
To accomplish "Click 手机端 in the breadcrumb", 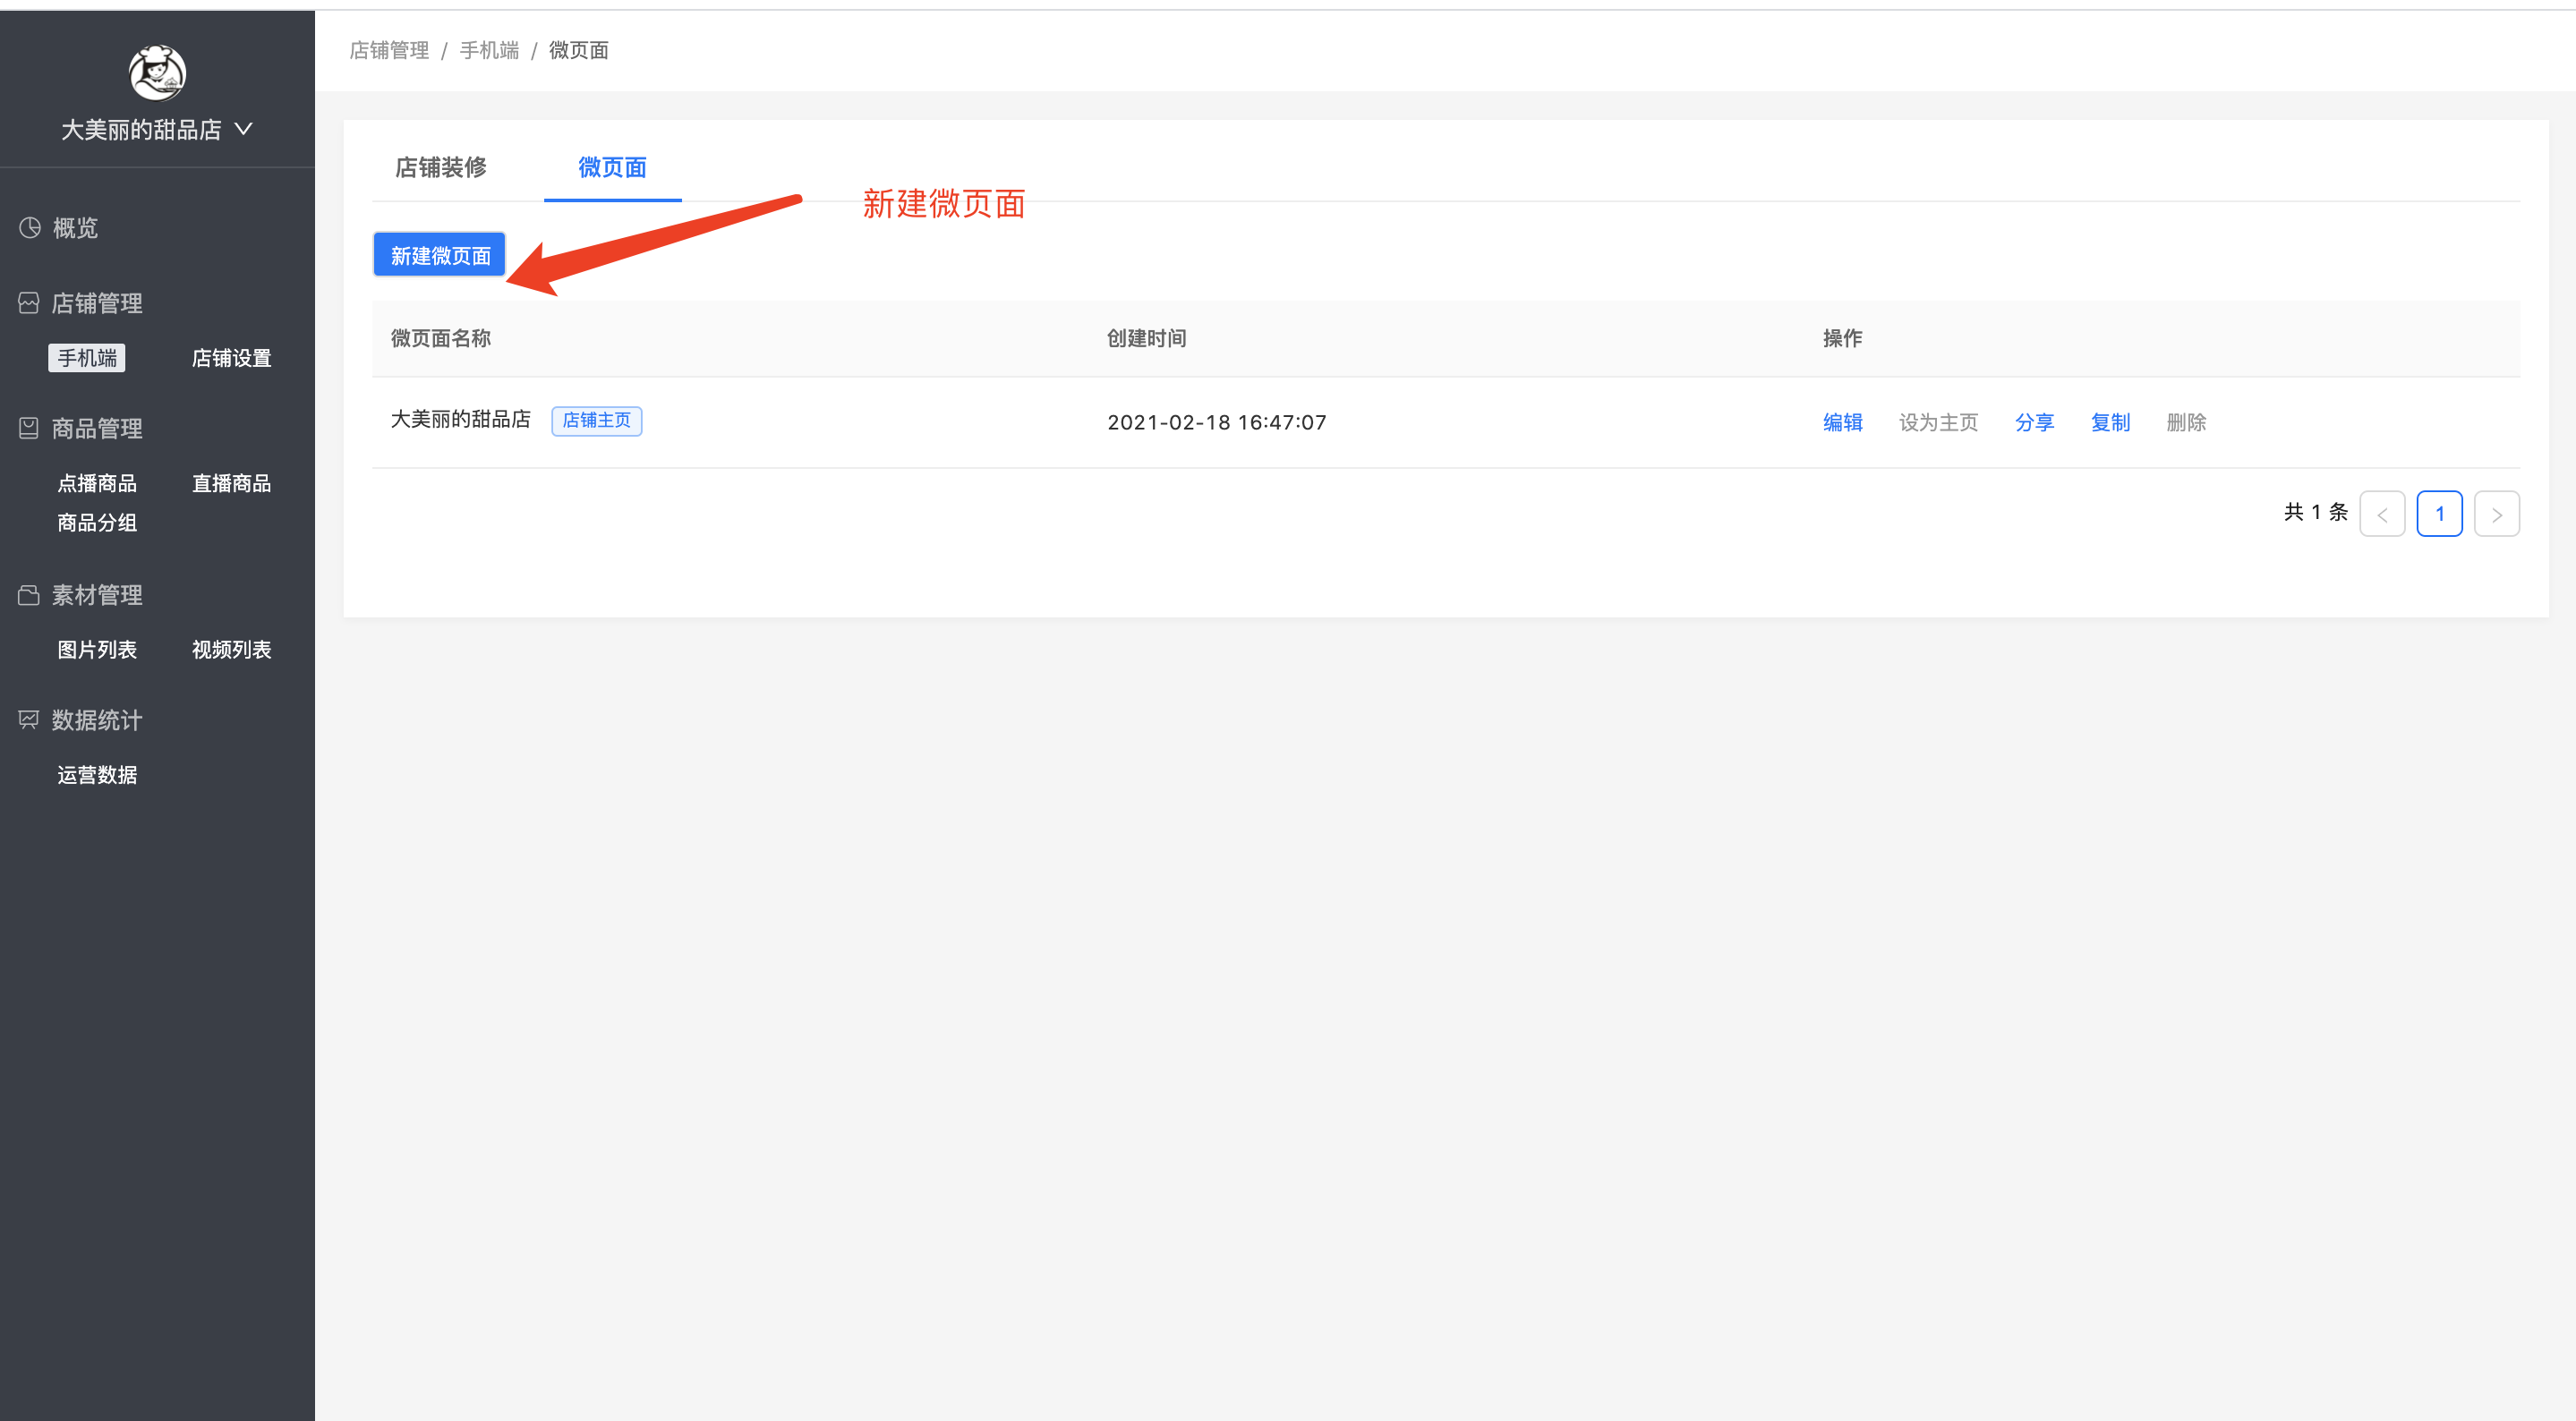I will click(x=489, y=50).
